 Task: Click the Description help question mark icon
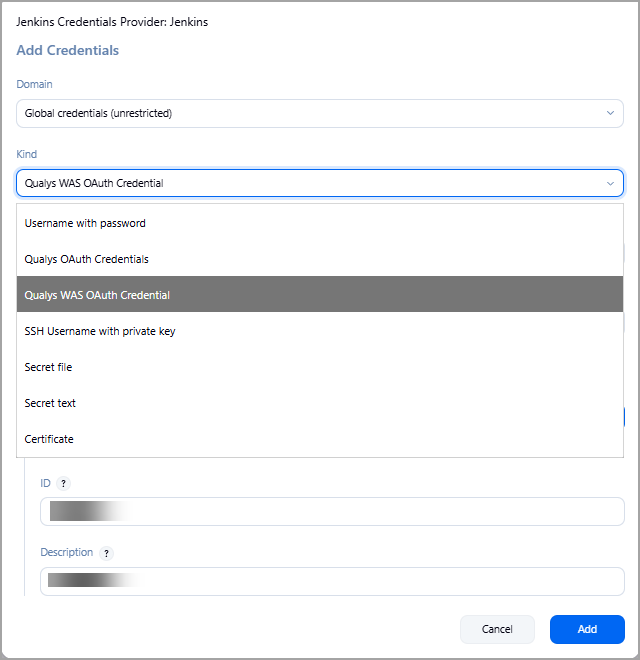107,553
